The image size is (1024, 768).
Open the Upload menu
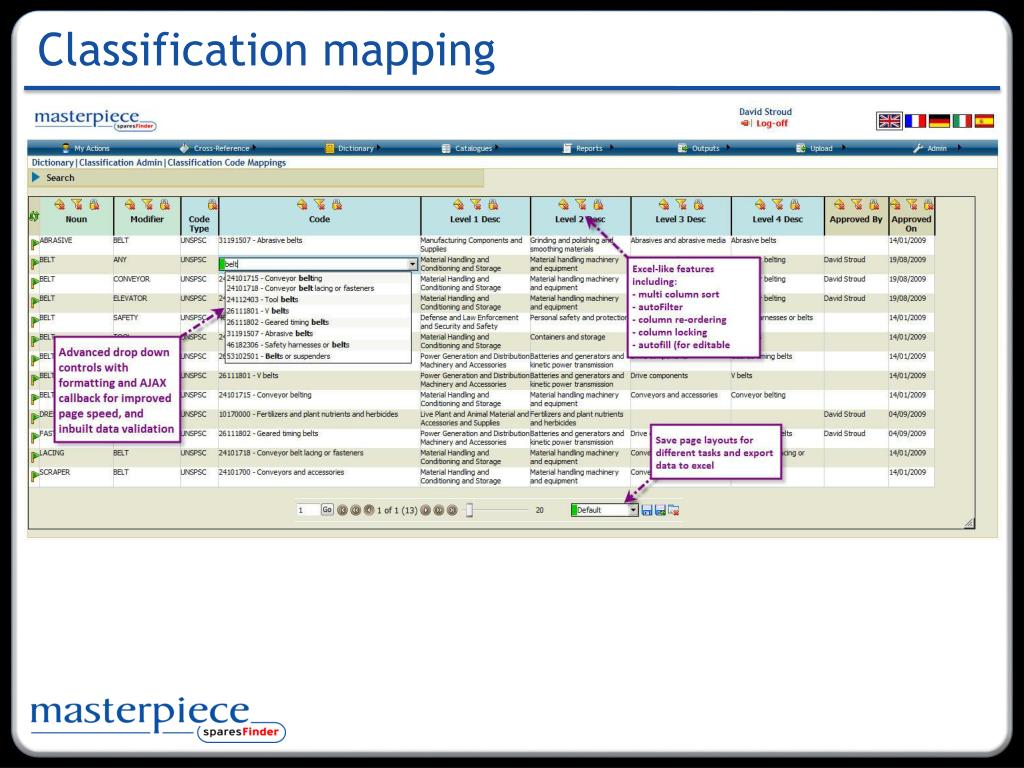point(820,148)
